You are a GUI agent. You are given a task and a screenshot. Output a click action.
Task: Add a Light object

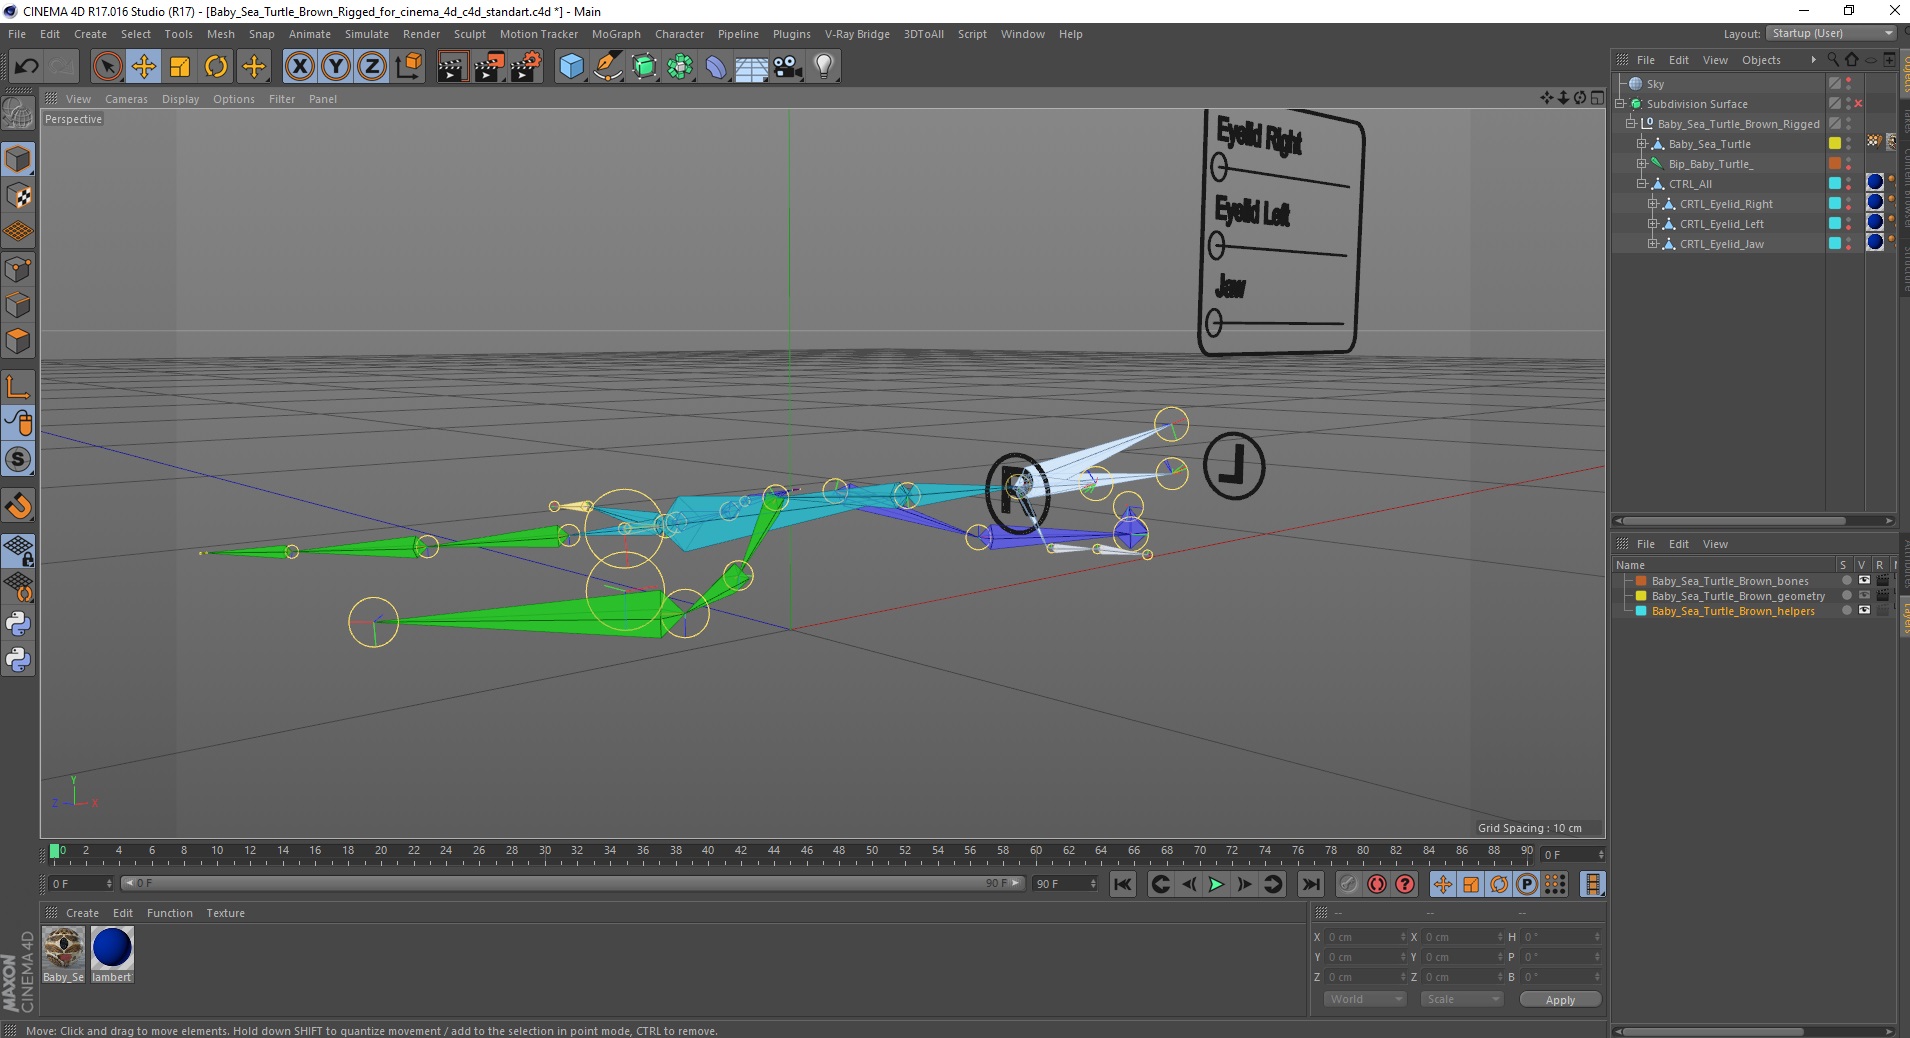(x=824, y=67)
